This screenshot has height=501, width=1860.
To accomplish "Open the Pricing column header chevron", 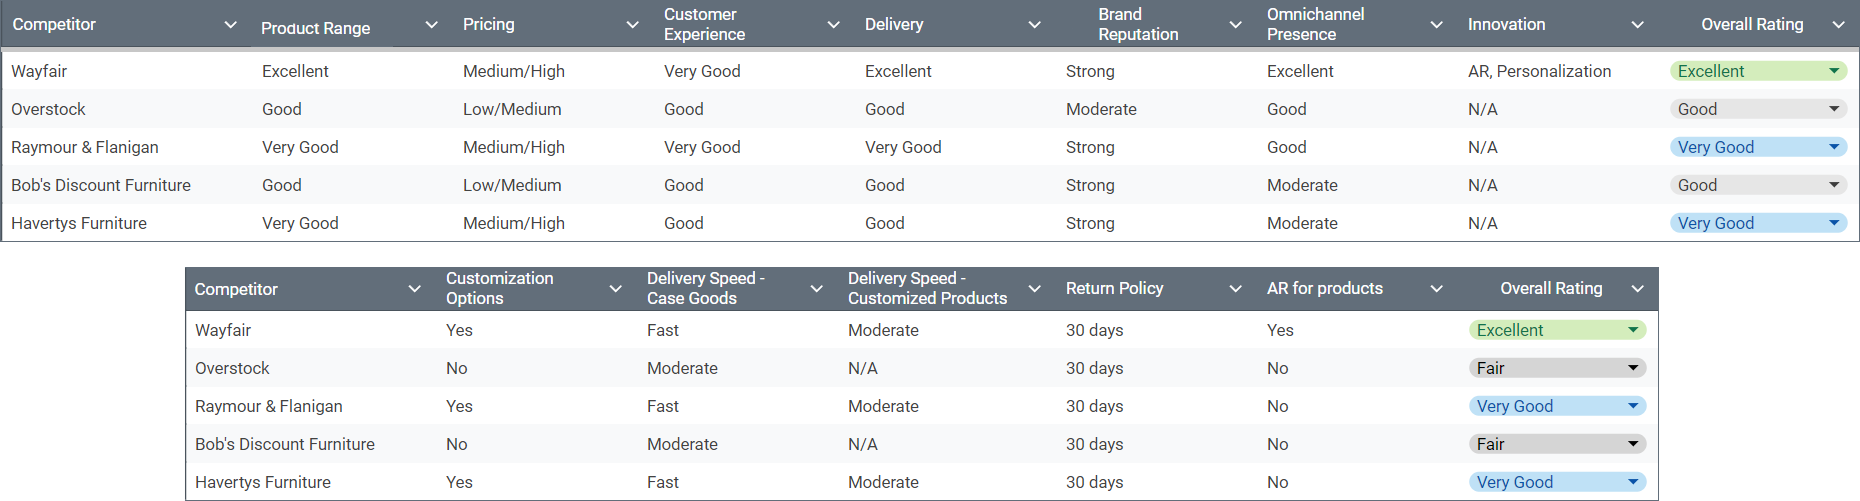I will click(632, 24).
